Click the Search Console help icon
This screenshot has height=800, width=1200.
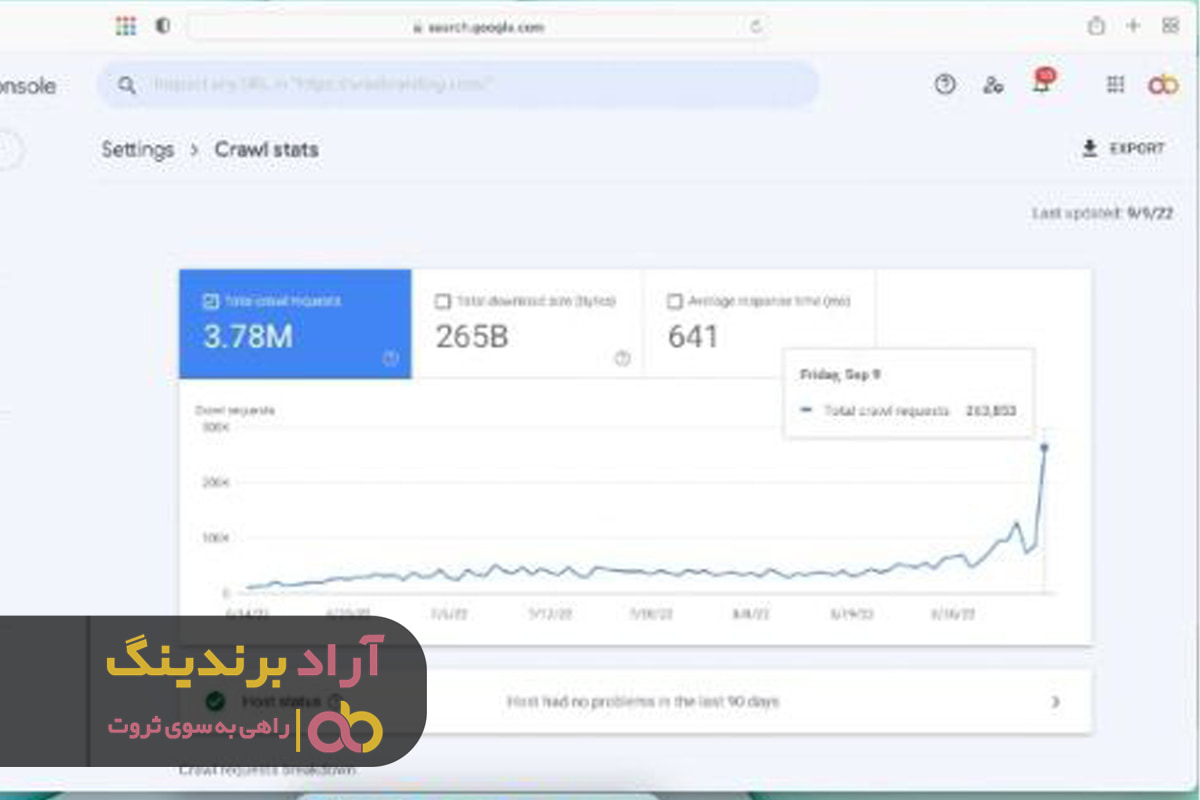pos(945,85)
